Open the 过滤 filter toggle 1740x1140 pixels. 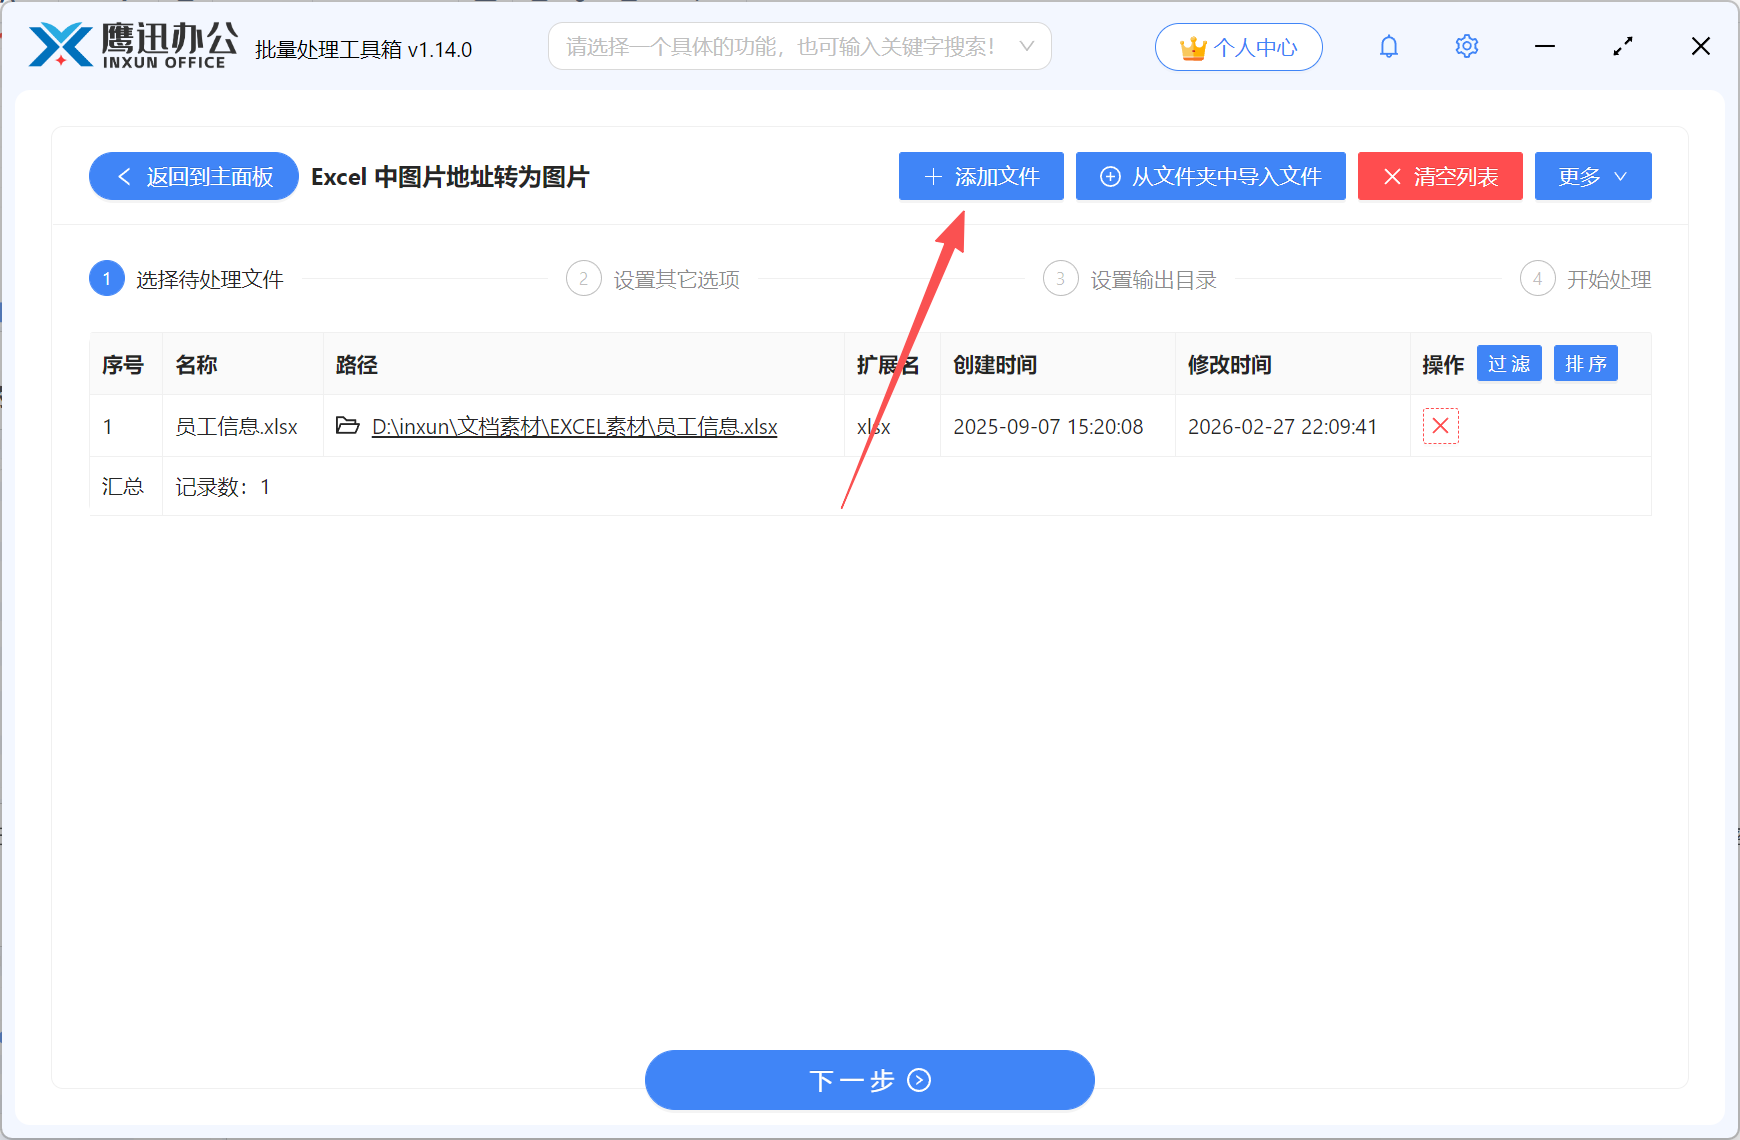[1509, 363]
